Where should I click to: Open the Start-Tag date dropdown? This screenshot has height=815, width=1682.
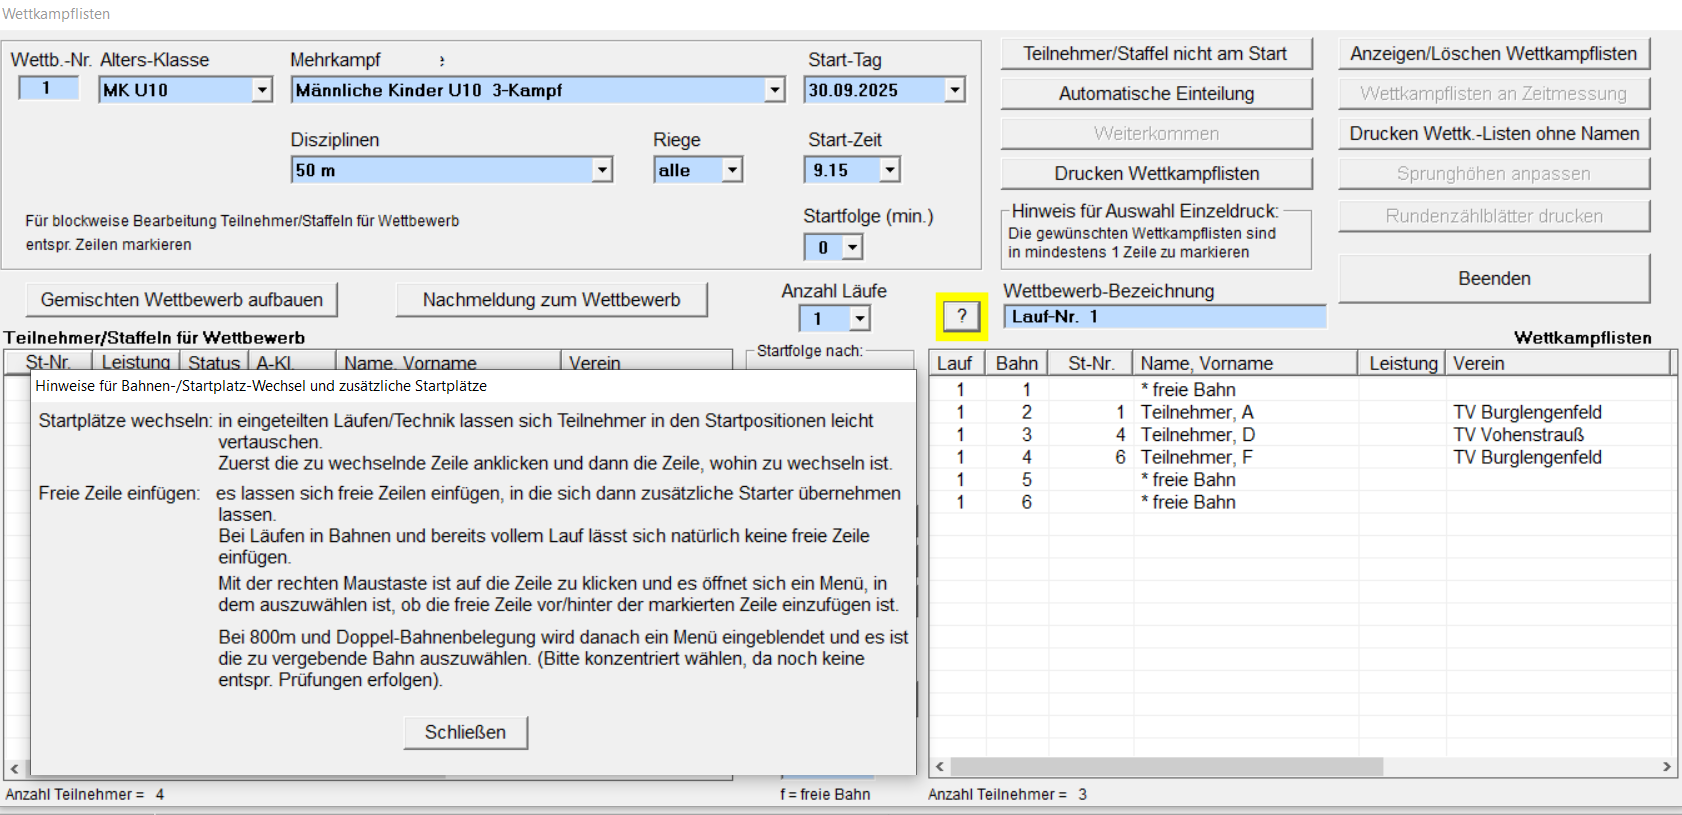coord(955,90)
